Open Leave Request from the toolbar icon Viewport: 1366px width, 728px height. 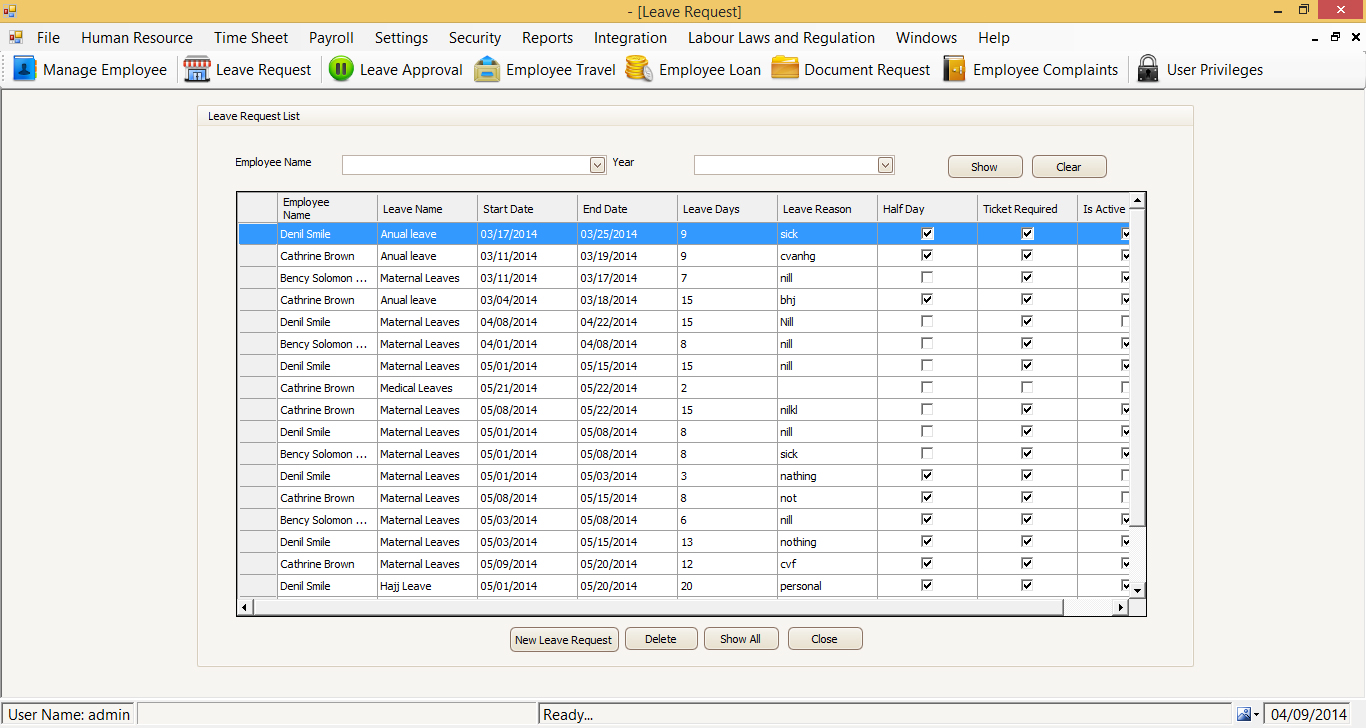point(198,70)
